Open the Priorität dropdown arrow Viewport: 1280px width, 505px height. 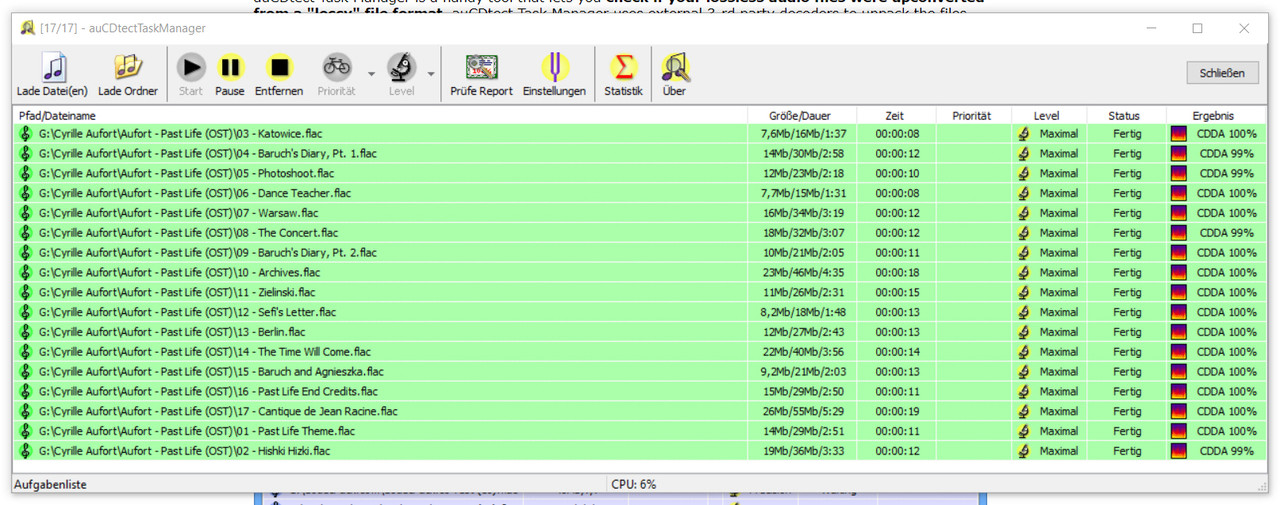tap(371, 74)
